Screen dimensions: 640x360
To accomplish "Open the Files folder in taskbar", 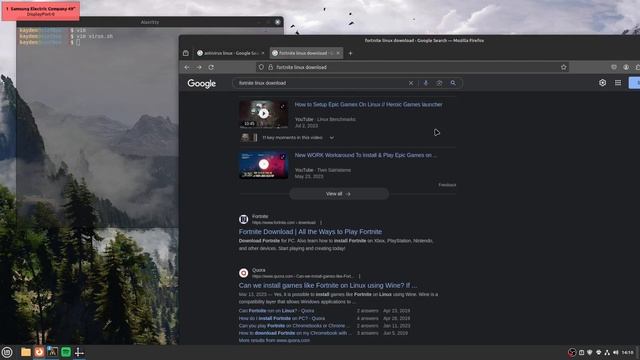I will (x=26, y=352).
